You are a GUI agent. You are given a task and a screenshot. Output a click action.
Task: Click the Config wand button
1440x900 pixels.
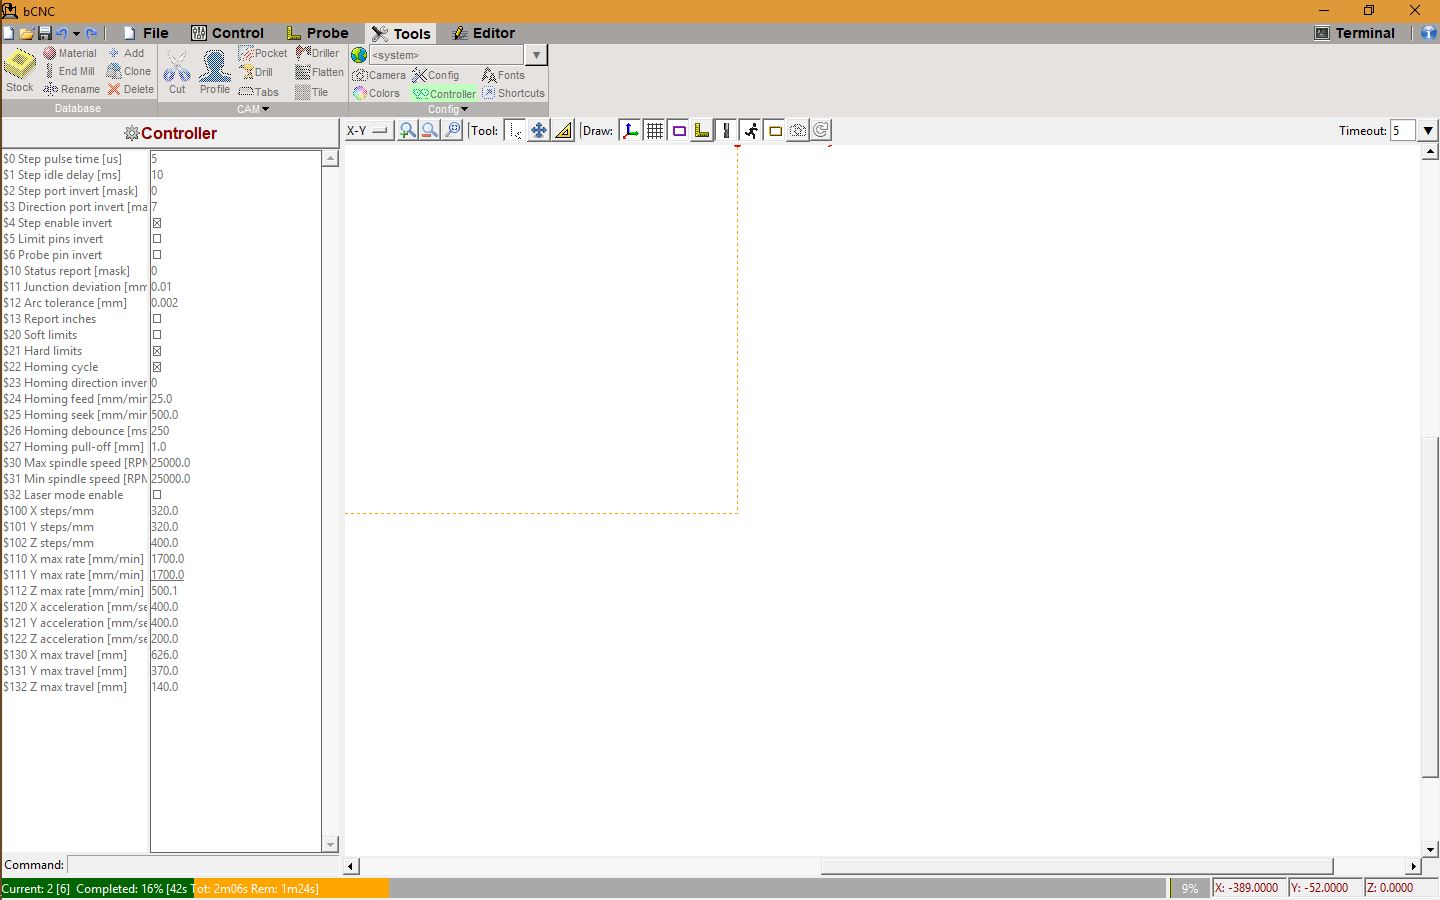tap(436, 75)
